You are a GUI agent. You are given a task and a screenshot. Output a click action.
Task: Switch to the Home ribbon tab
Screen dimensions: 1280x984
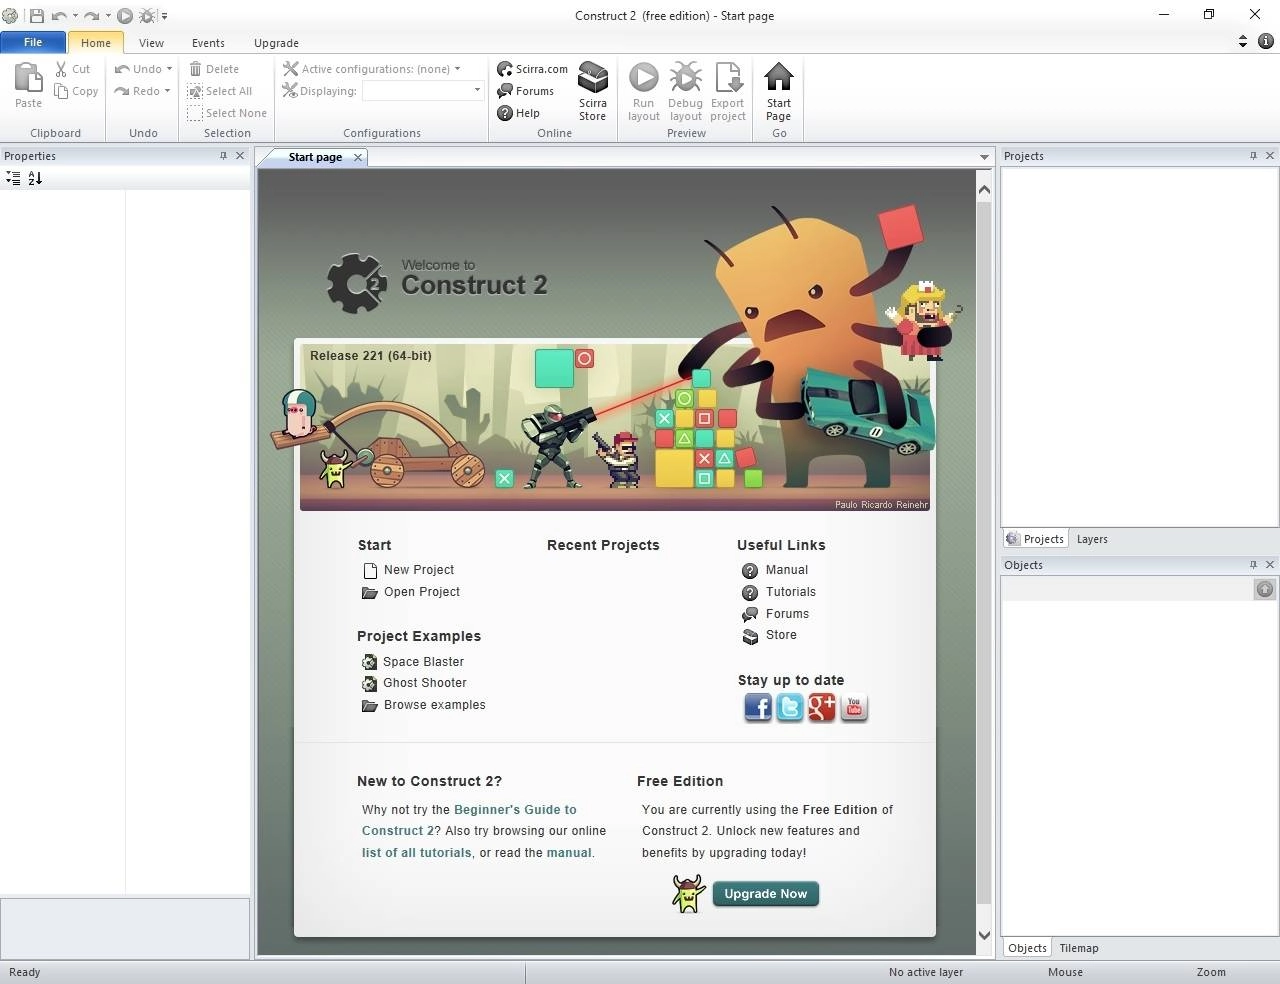pos(96,43)
